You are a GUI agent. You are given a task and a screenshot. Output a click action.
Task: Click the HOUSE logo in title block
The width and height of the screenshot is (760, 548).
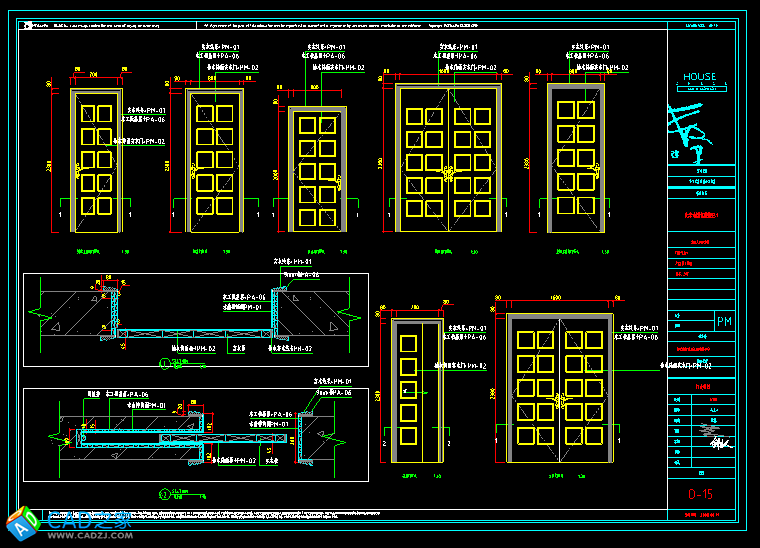(x=700, y=78)
